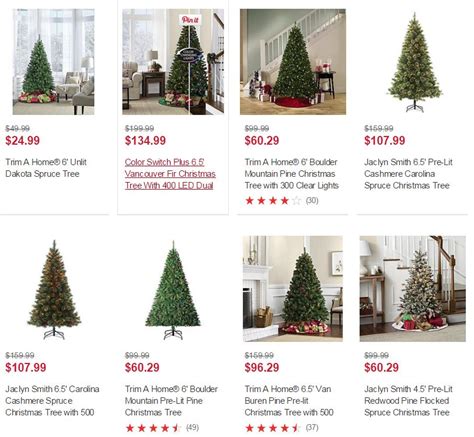Select the Boulder Mountain Pine 300 Clear Lights image
Viewport: 474px width, 437px height.
click(293, 62)
